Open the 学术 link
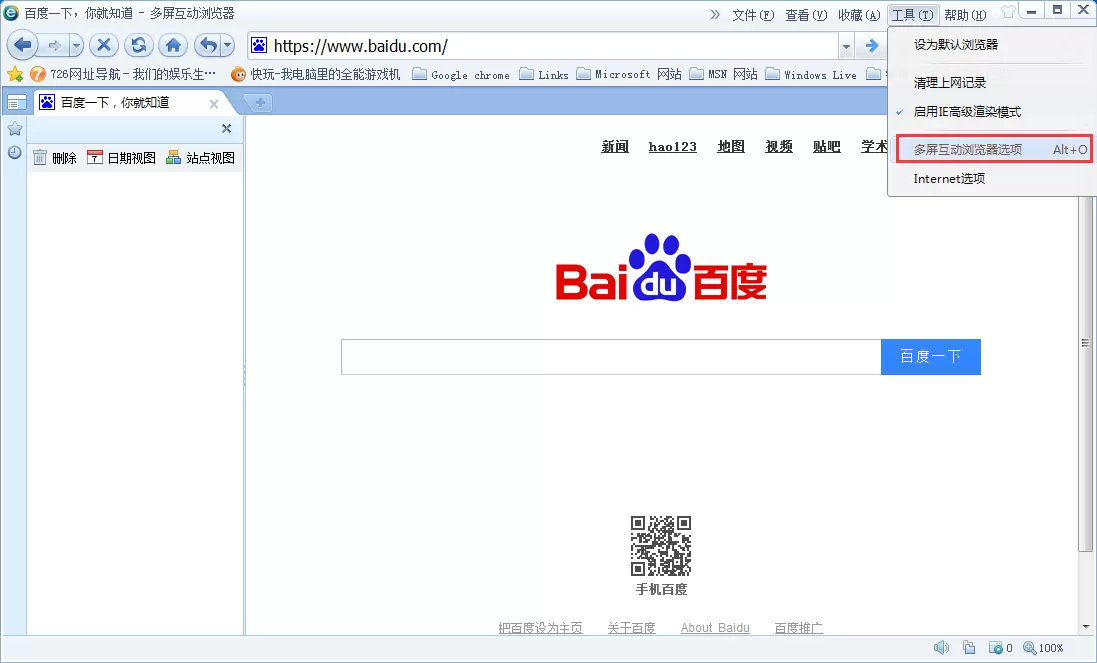This screenshot has width=1097, height=663. (x=874, y=146)
